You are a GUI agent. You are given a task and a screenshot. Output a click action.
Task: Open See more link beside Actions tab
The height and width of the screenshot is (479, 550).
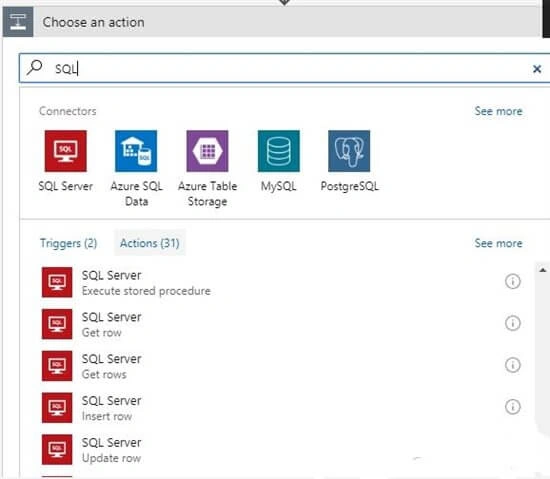(x=498, y=243)
